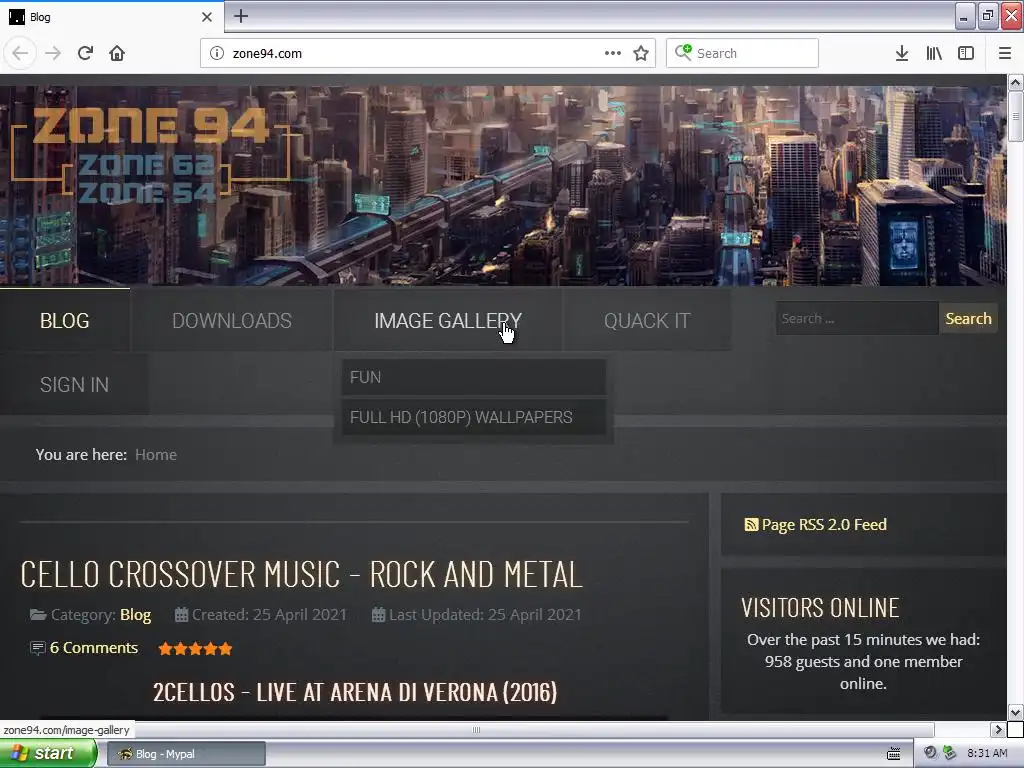Open the page actions three-dot menu
Screen dimensions: 1024x768
[613, 53]
